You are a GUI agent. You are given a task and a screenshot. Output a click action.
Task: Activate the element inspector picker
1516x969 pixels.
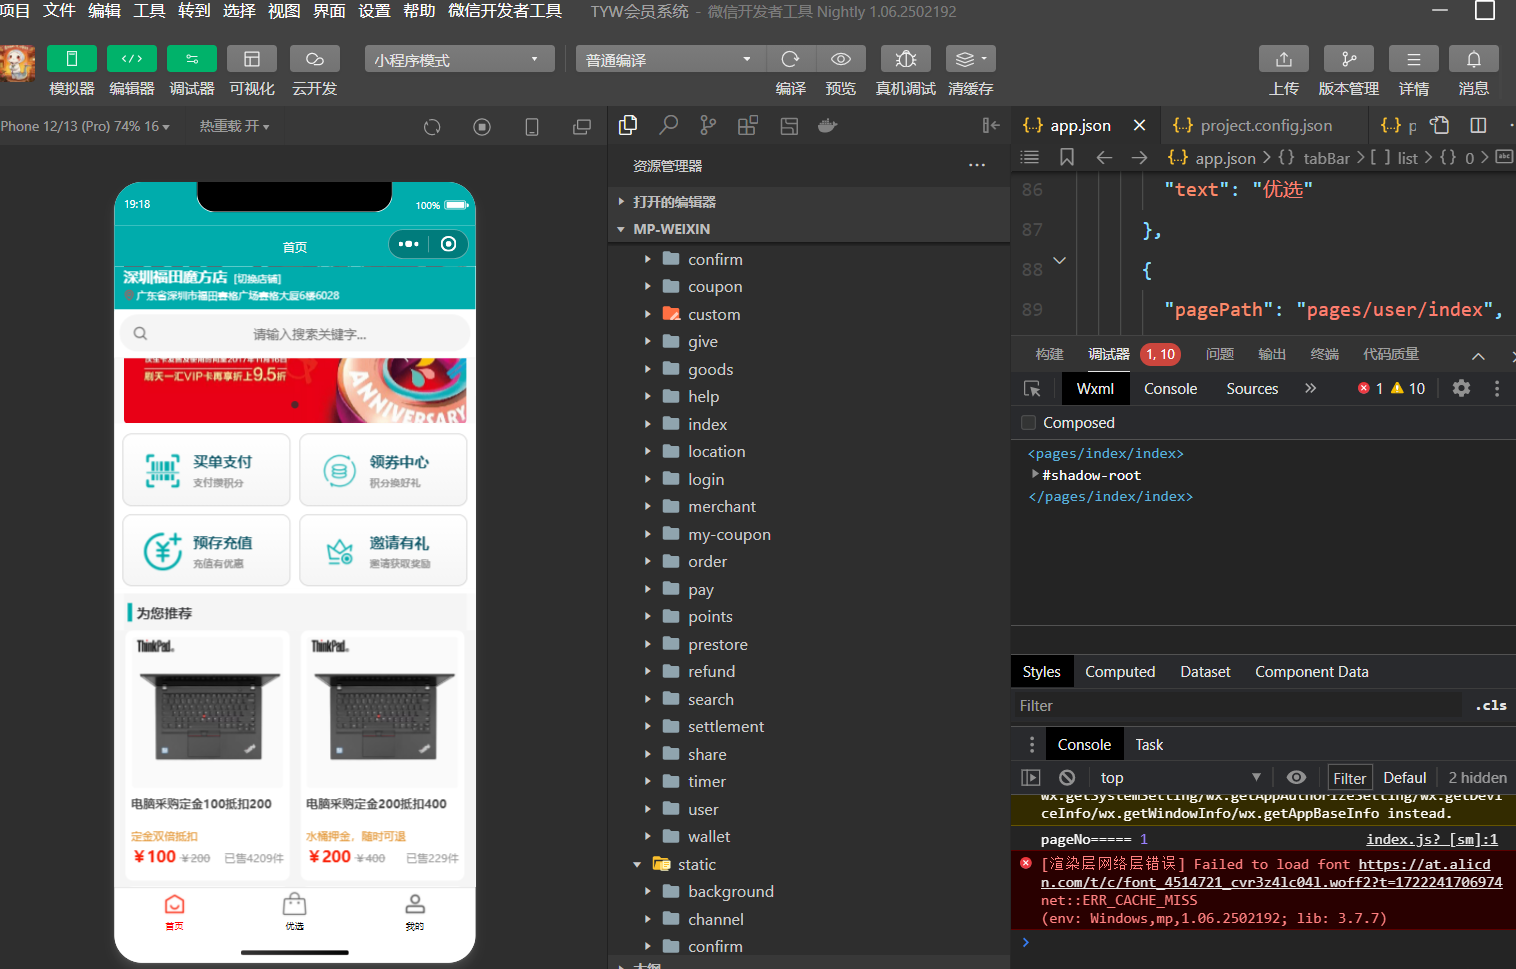1032,389
